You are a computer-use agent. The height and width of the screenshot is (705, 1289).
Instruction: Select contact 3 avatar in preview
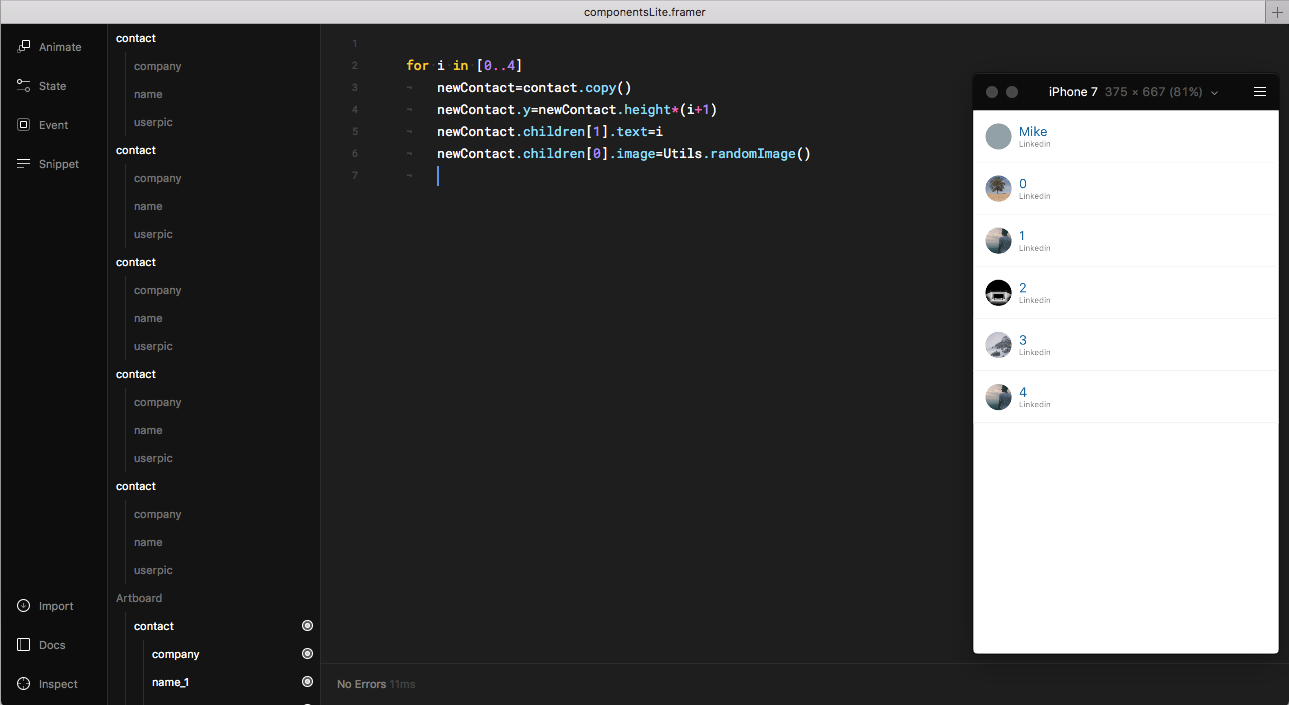click(998, 344)
